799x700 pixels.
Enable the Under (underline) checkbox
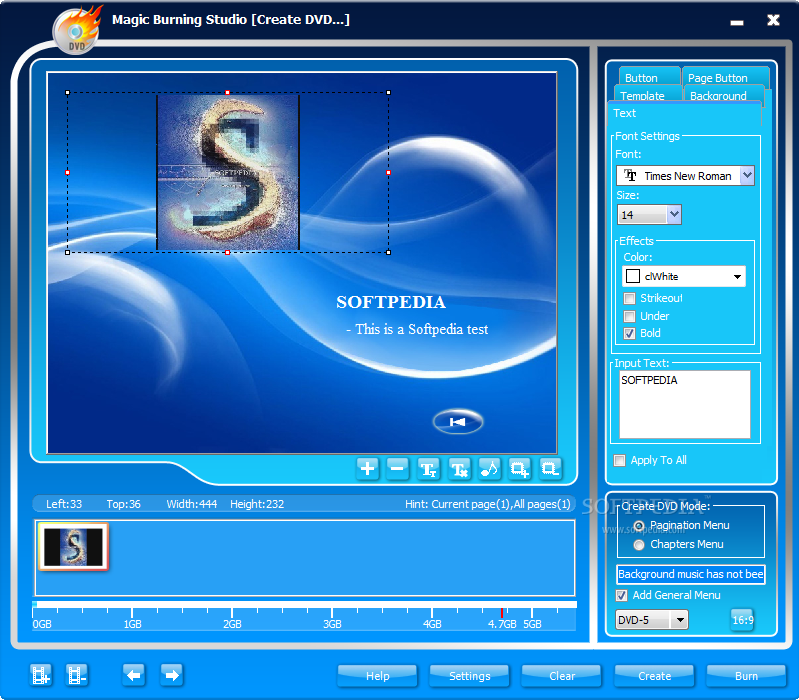coord(630,316)
